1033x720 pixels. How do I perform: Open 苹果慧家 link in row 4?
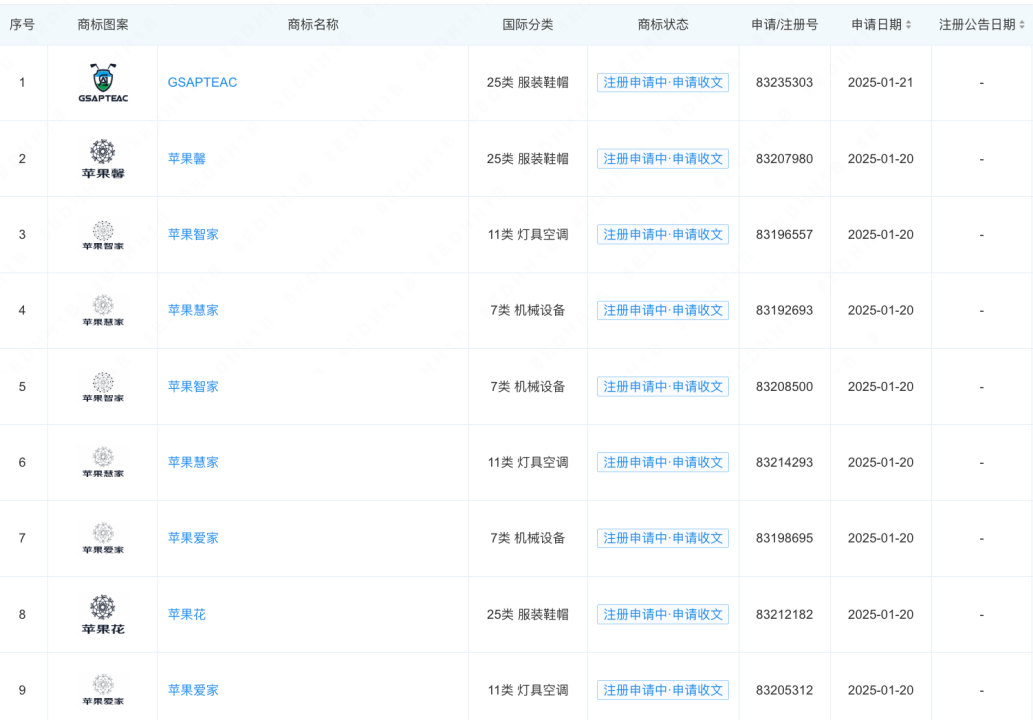tap(193, 311)
